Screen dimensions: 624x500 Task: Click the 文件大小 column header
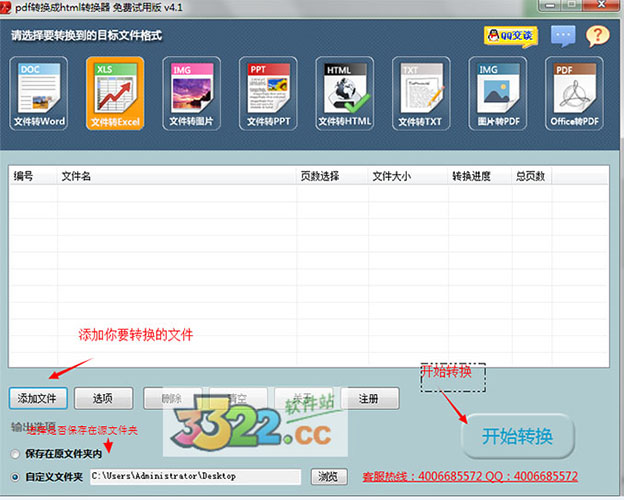408,176
